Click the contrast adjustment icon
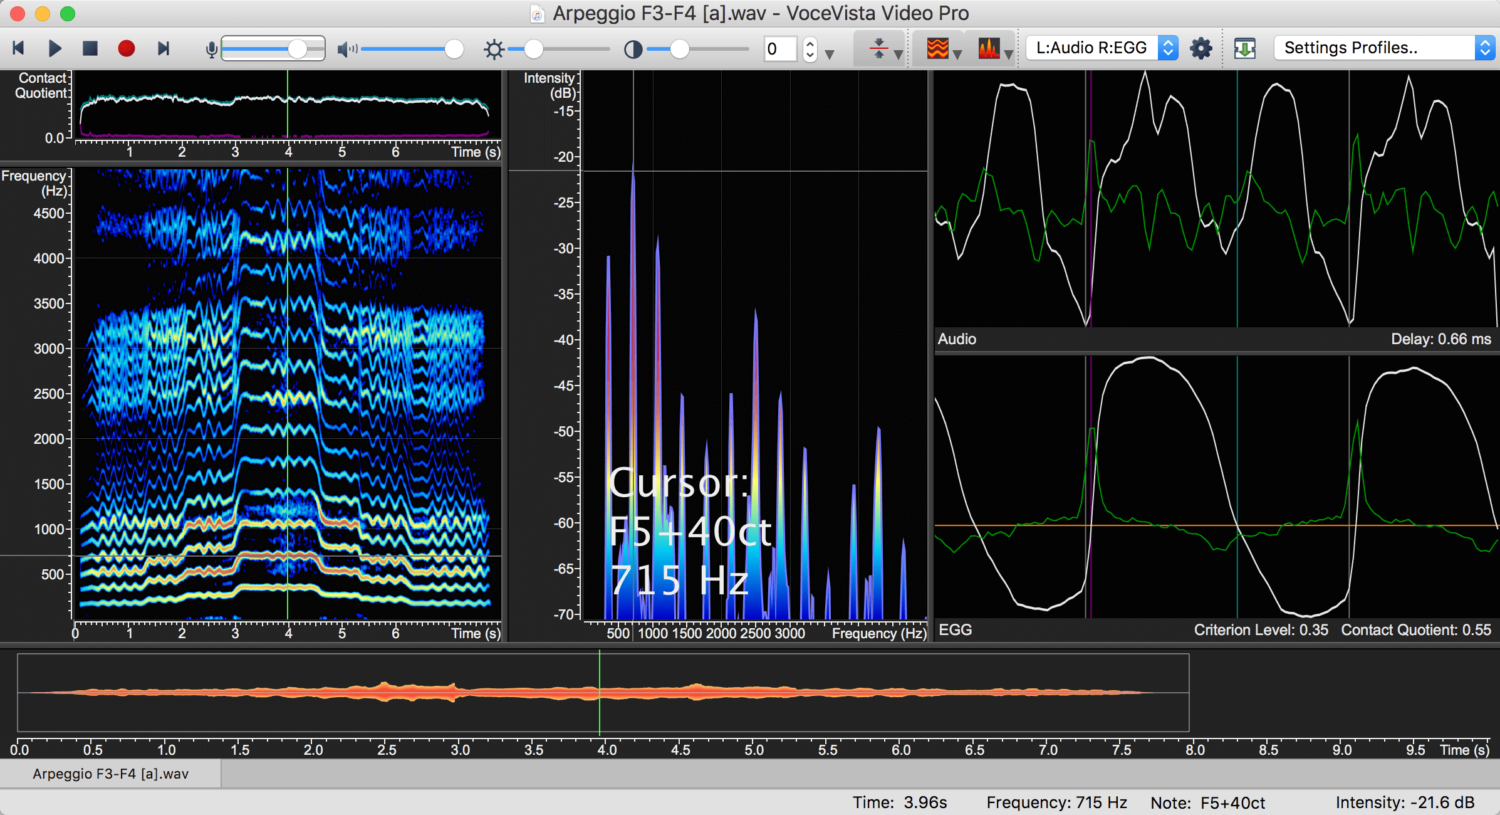Viewport: 1500px width, 815px height. pyautogui.click(x=633, y=47)
